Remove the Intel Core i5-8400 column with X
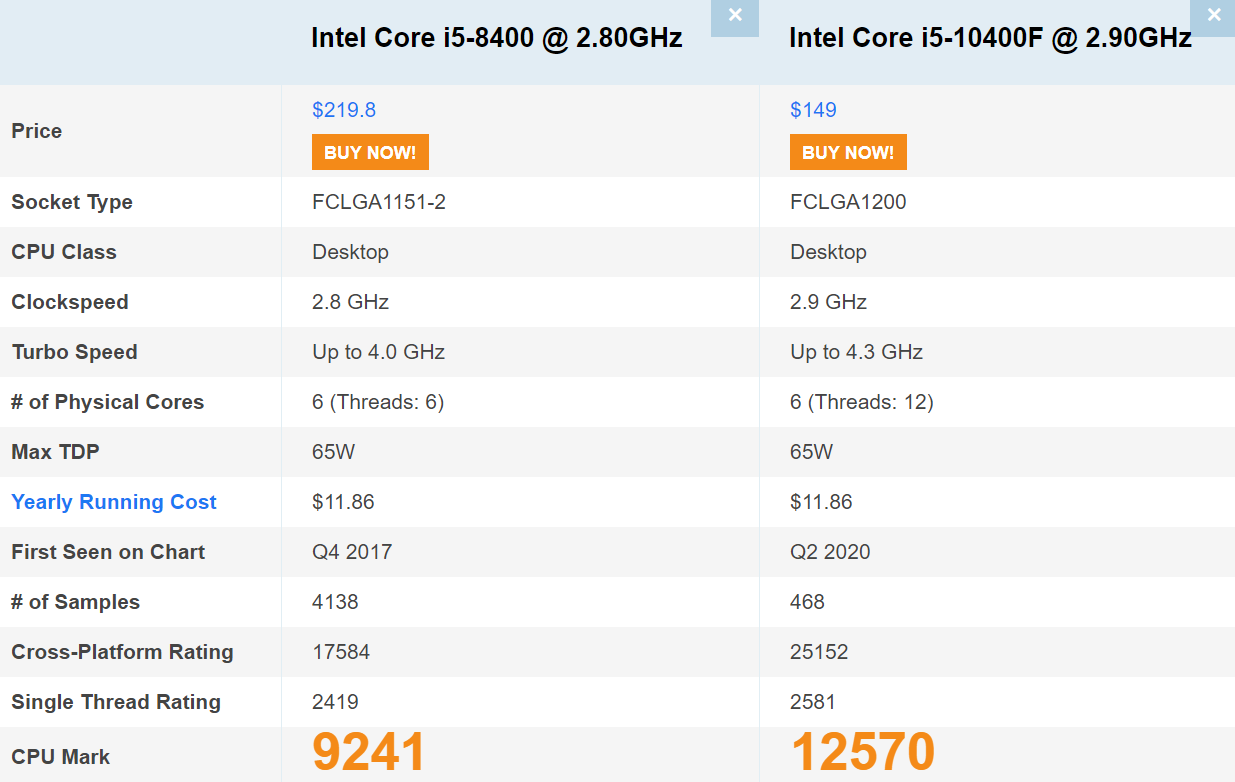The width and height of the screenshot is (1235, 782). [735, 17]
